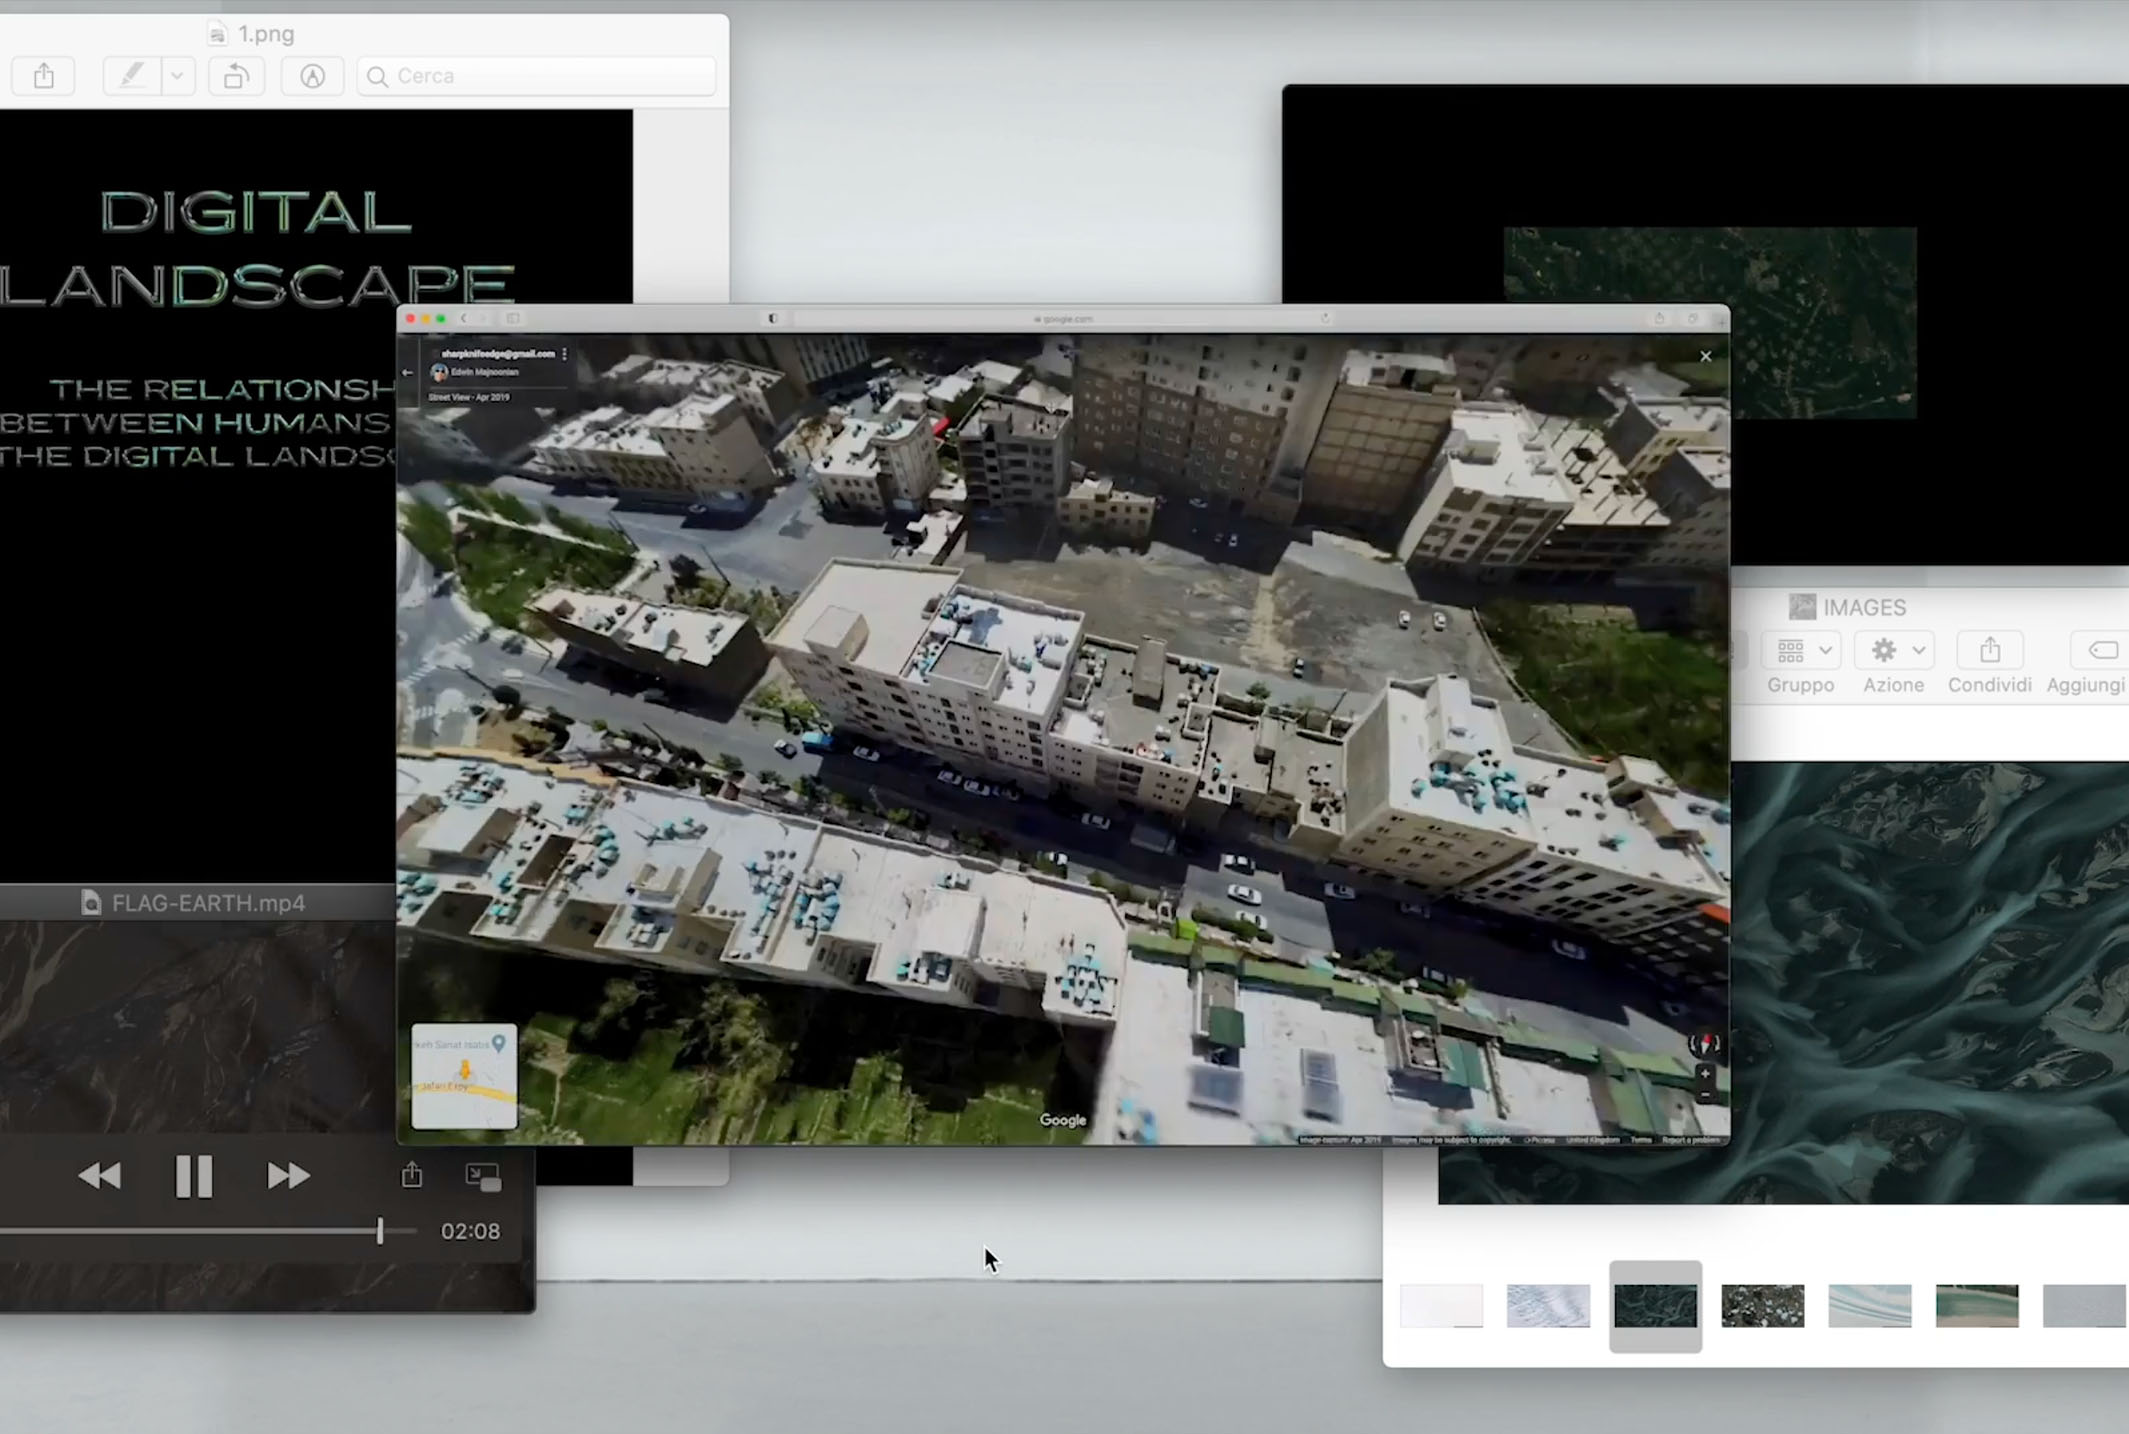Rotate the 1.png image
Viewport: 2129px width, 1434px height.
click(236, 76)
